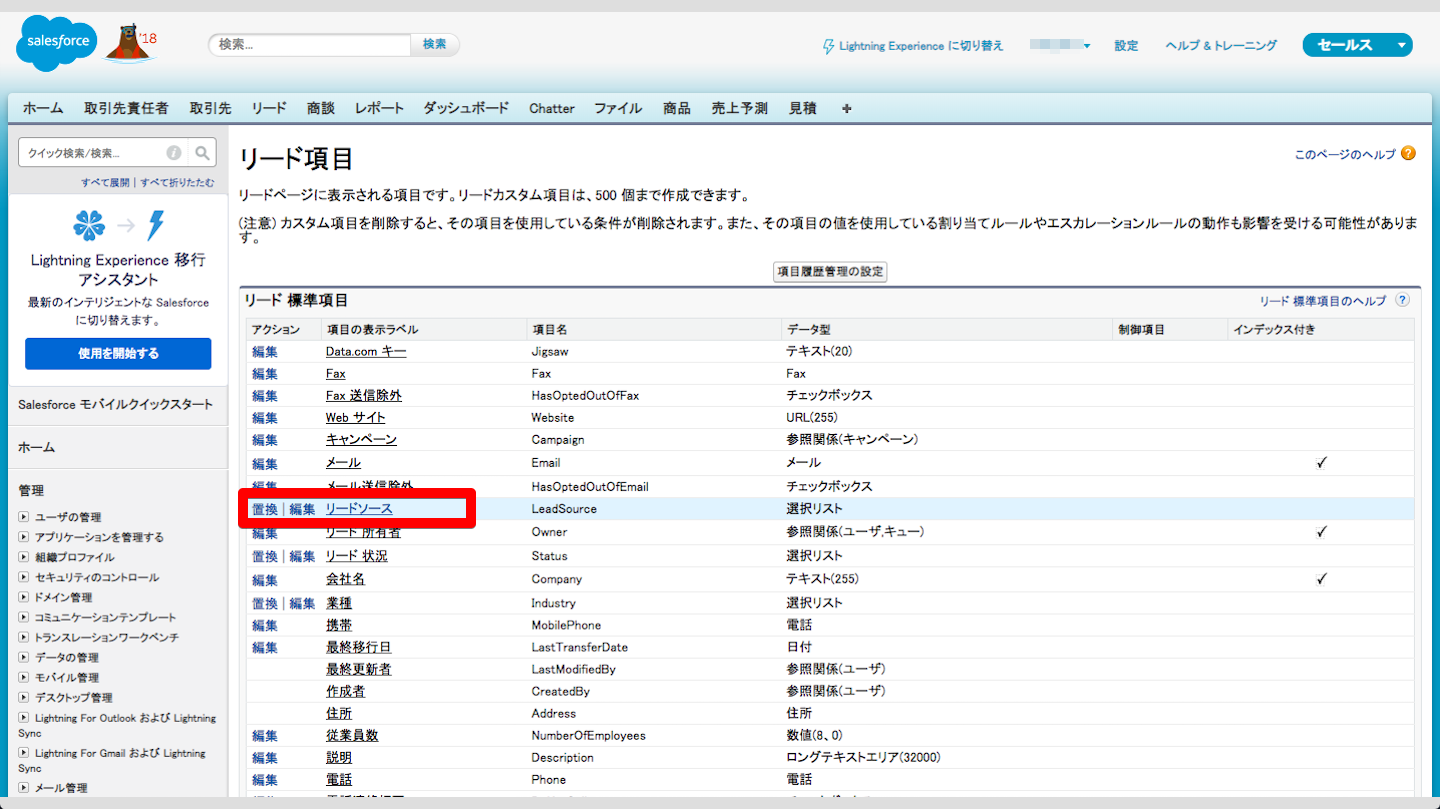Expand the トランスレーションワークベンチ section
The image size is (1440, 809).
(23, 637)
